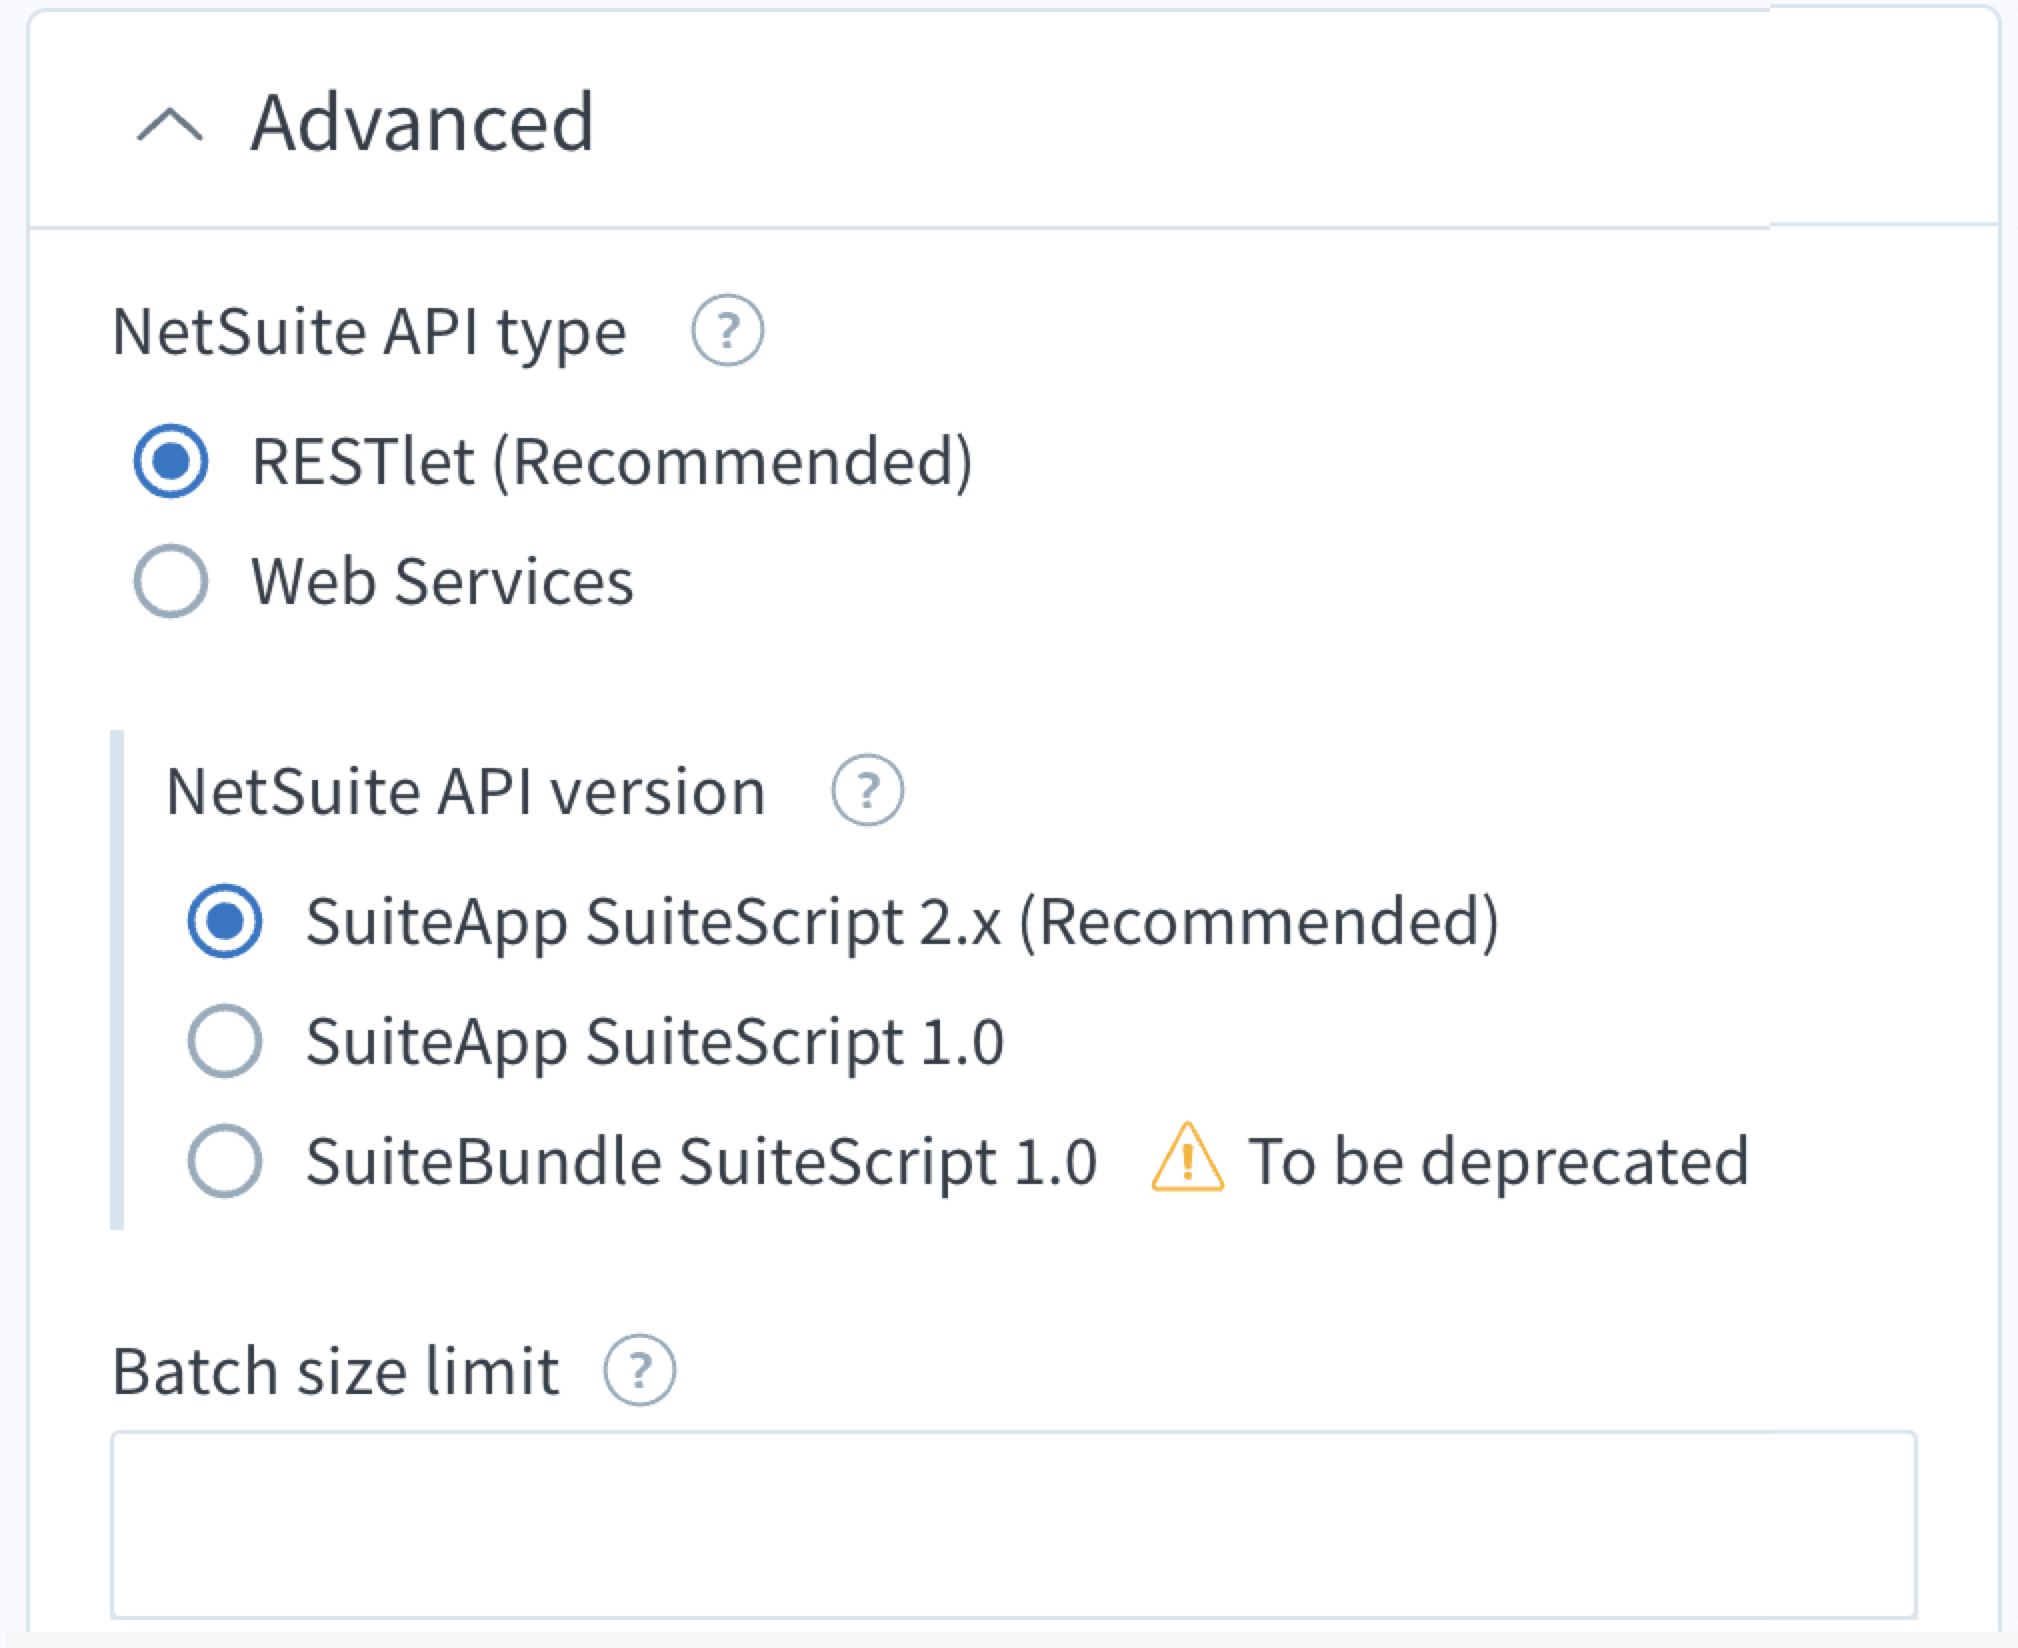2018x1648 pixels.
Task: Select SuiteApp SuiteScript 2.x radio circle
Action: pos(225,920)
